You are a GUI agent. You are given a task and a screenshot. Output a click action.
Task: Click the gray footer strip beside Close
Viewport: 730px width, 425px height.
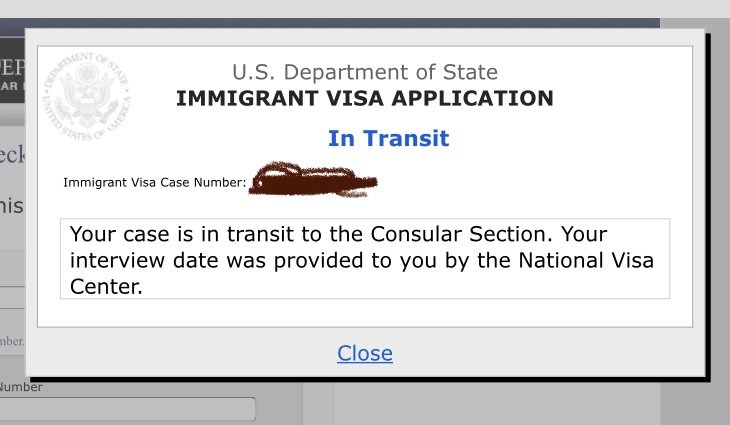(x=550, y=353)
